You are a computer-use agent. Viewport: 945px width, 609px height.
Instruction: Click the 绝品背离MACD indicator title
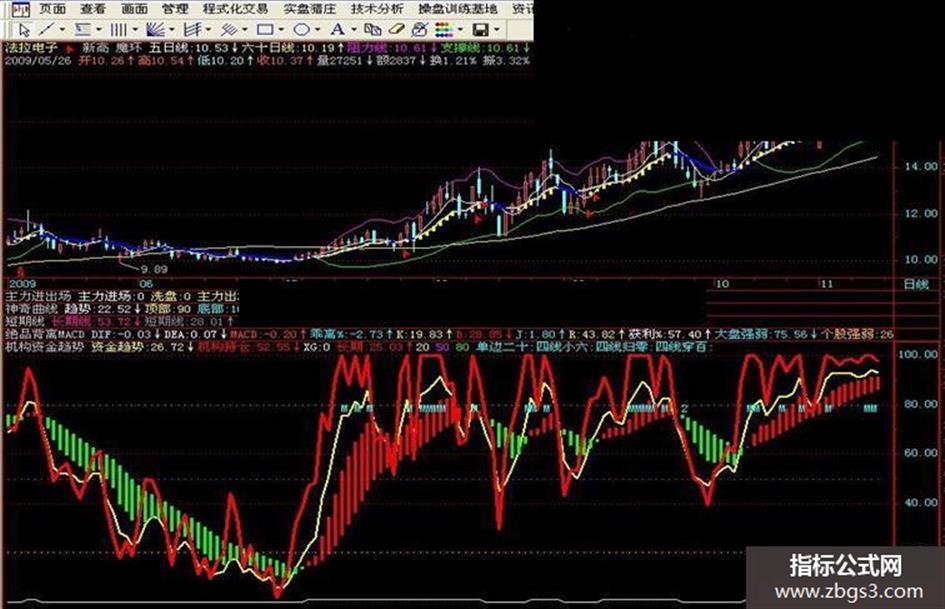point(45,334)
